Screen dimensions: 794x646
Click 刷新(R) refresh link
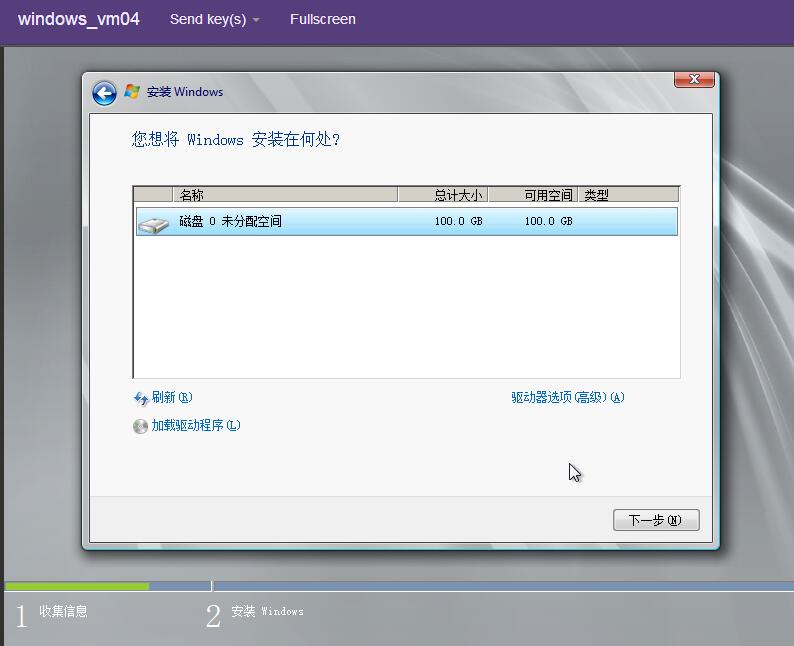172,397
